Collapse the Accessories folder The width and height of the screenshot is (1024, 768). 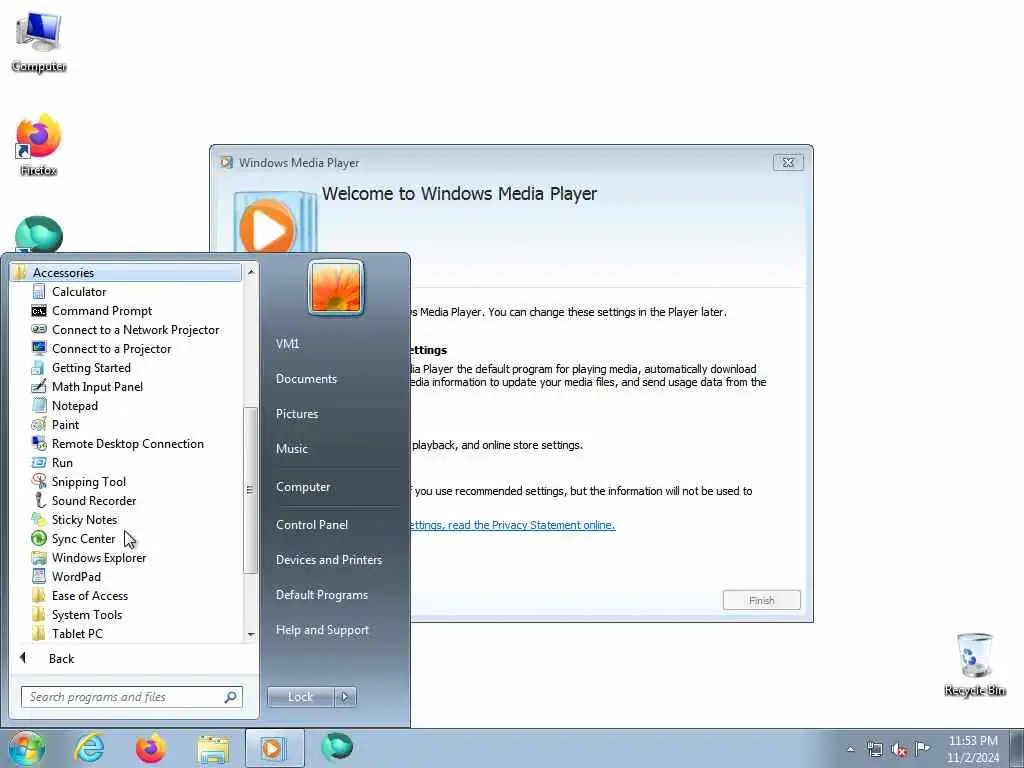pos(126,272)
